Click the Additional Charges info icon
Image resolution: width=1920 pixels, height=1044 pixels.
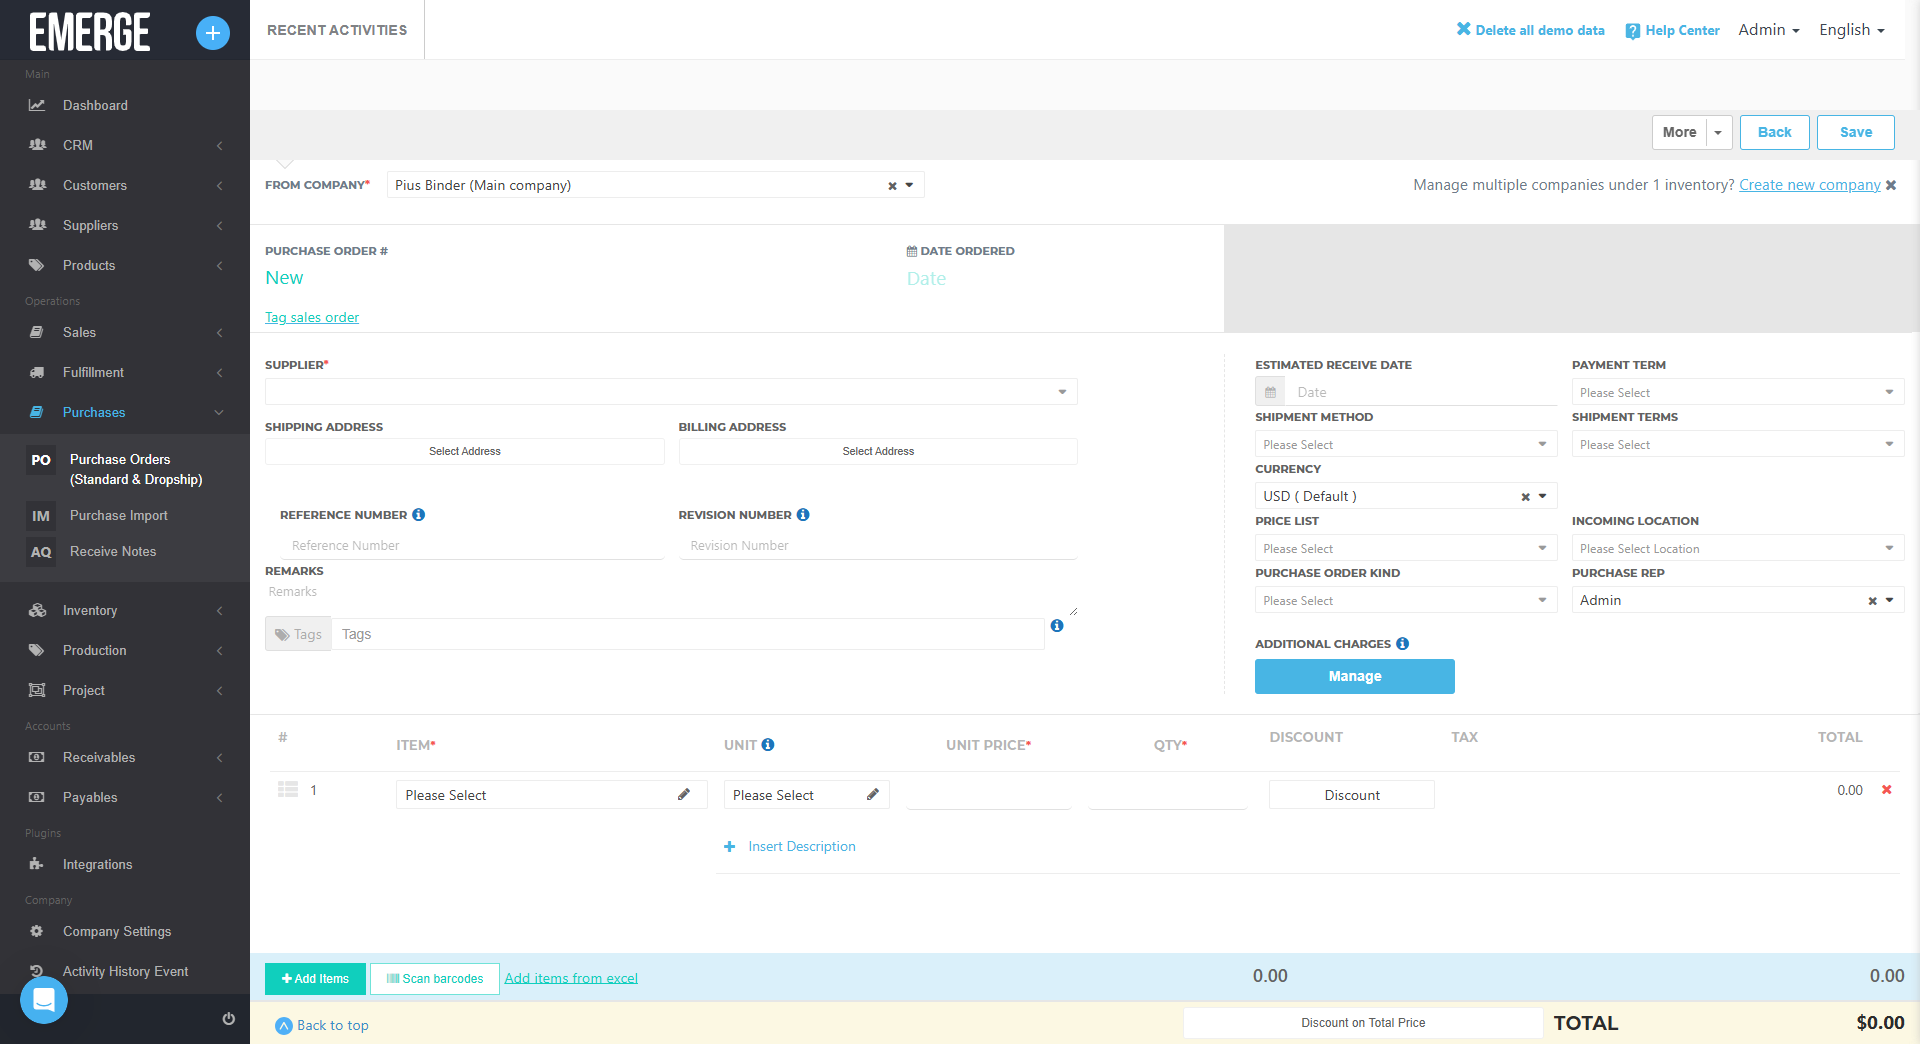tap(1403, 644)
